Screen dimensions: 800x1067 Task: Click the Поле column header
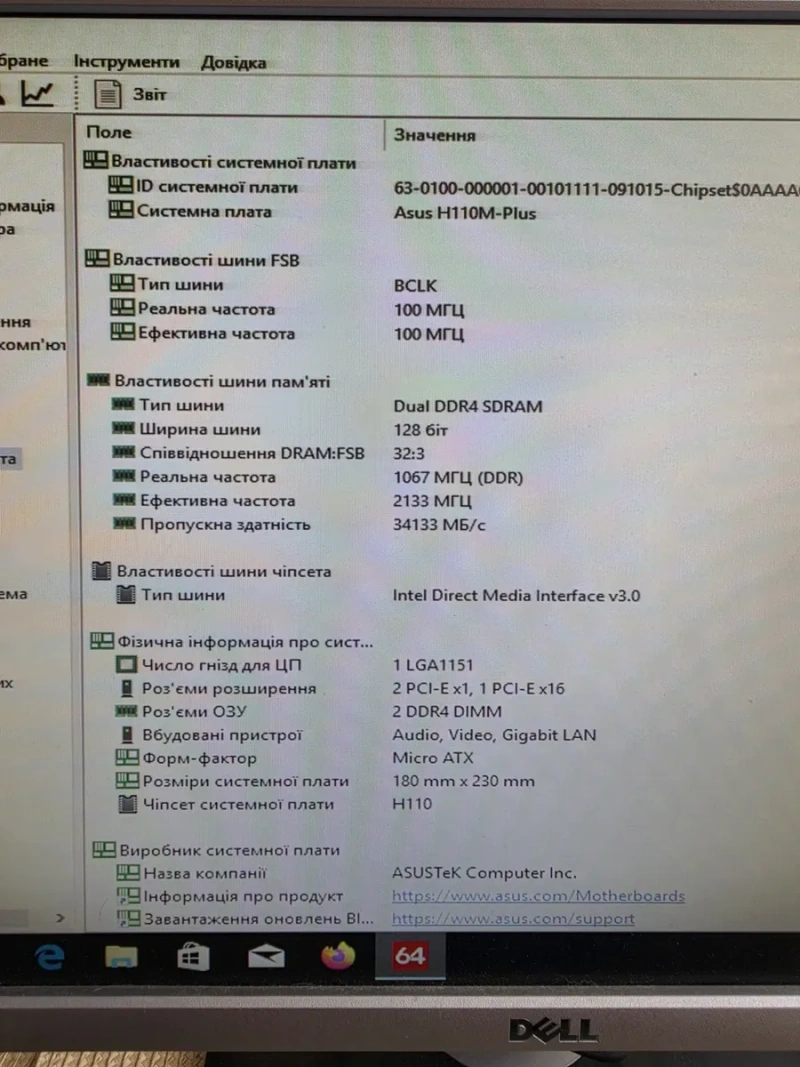[x=109, y=132]
